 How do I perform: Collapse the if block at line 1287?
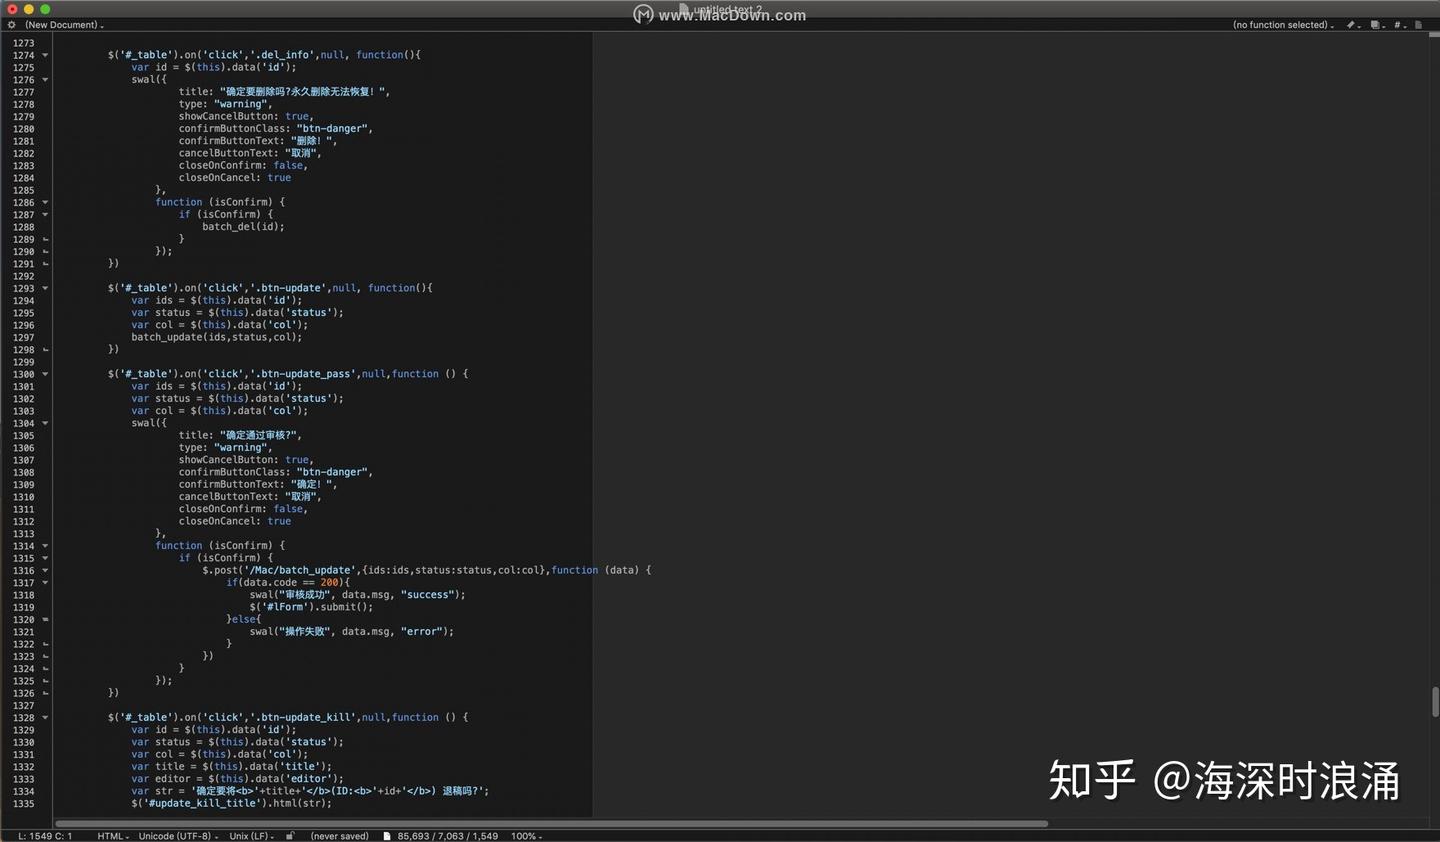click(x=45, y=215)
